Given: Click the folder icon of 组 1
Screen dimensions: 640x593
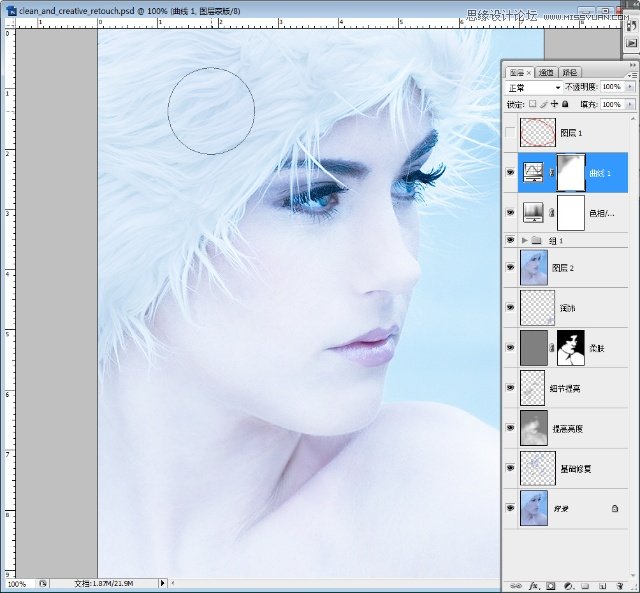Looking at the screenshot, I should (x=537, y=240).
